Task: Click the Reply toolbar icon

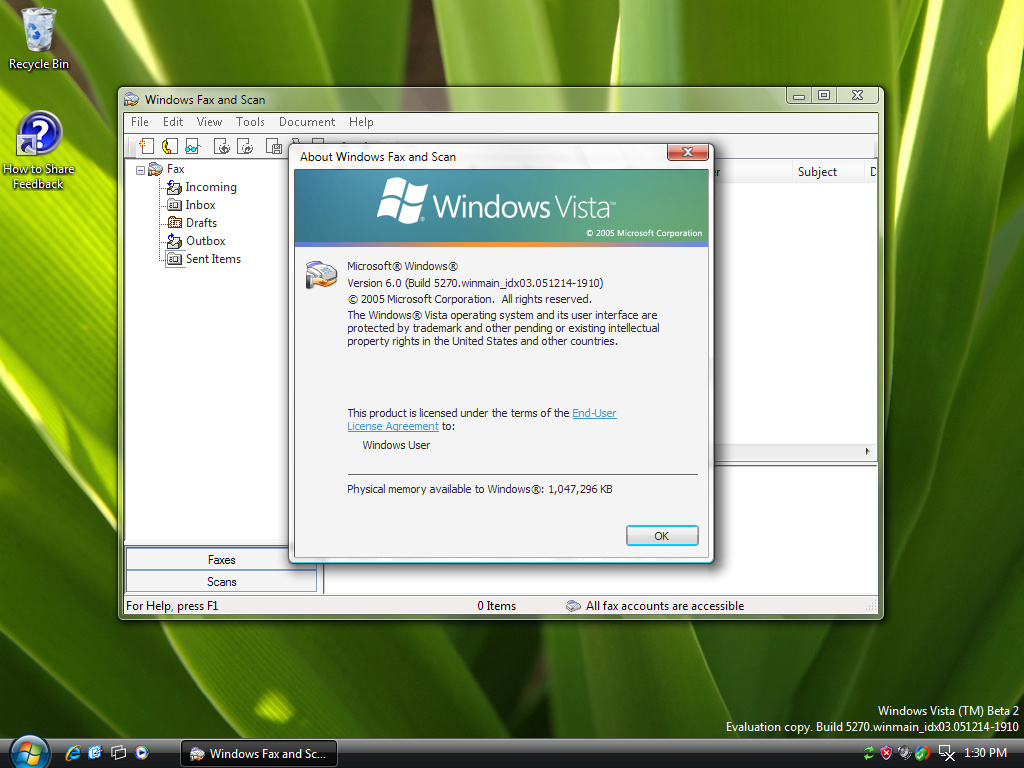Action: coord(221,146)
